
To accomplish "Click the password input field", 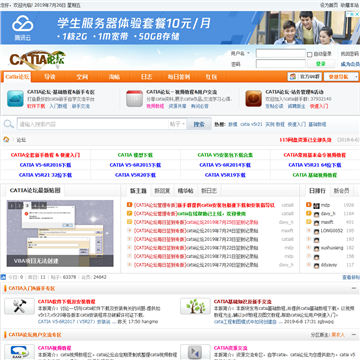I will pyautogui.click(x=281, y=64).
